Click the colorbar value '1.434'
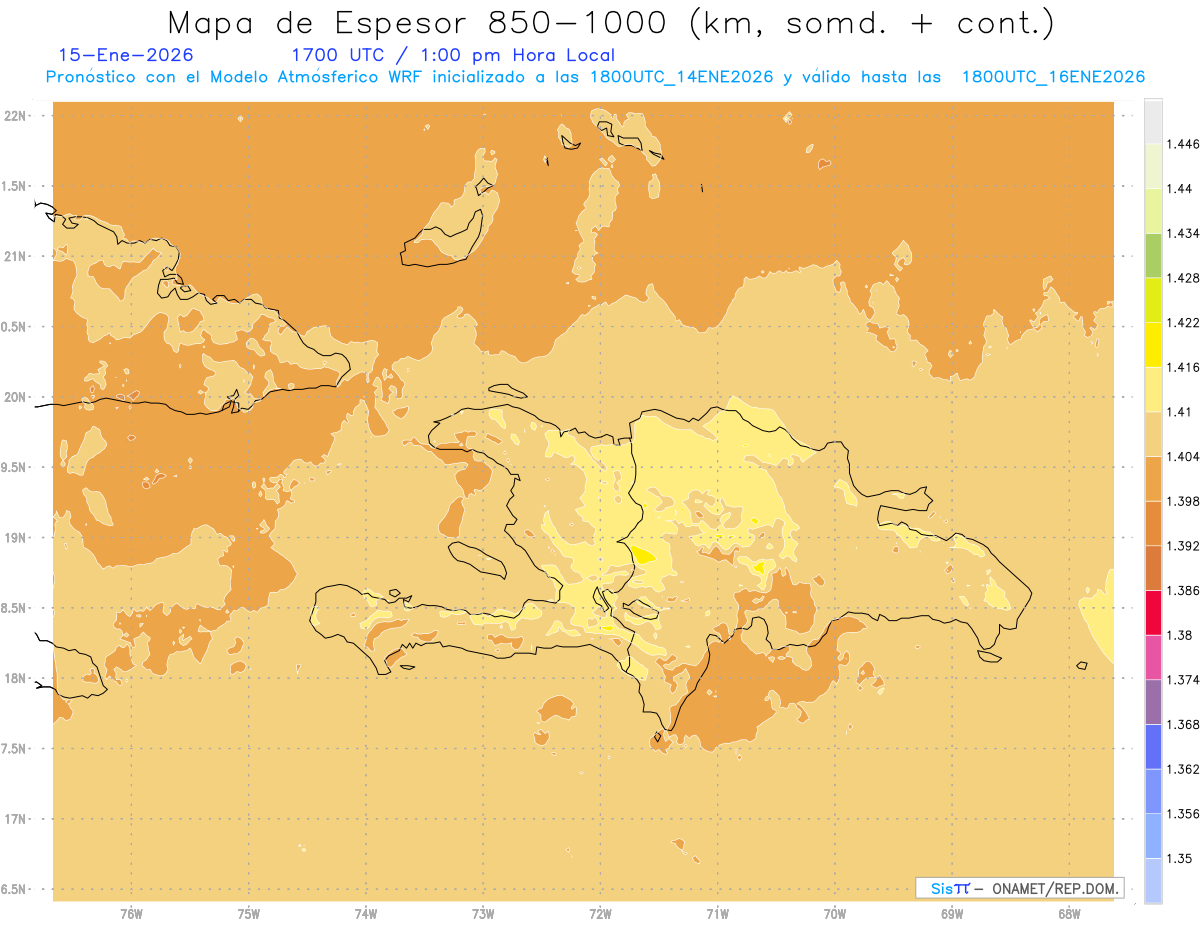The width and height of the screenshot is (1200, 927). [1183, 233]
